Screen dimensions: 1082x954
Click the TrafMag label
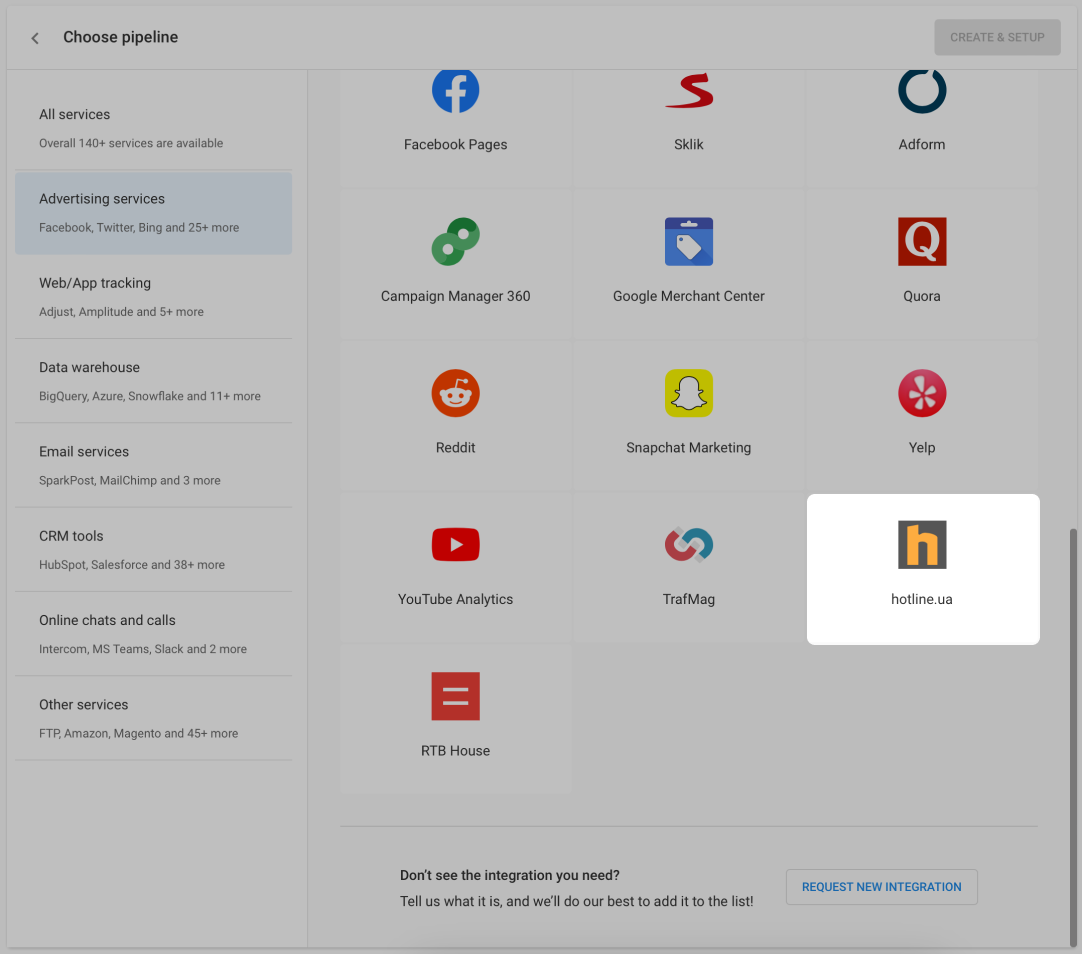click(x=689, y=599)
